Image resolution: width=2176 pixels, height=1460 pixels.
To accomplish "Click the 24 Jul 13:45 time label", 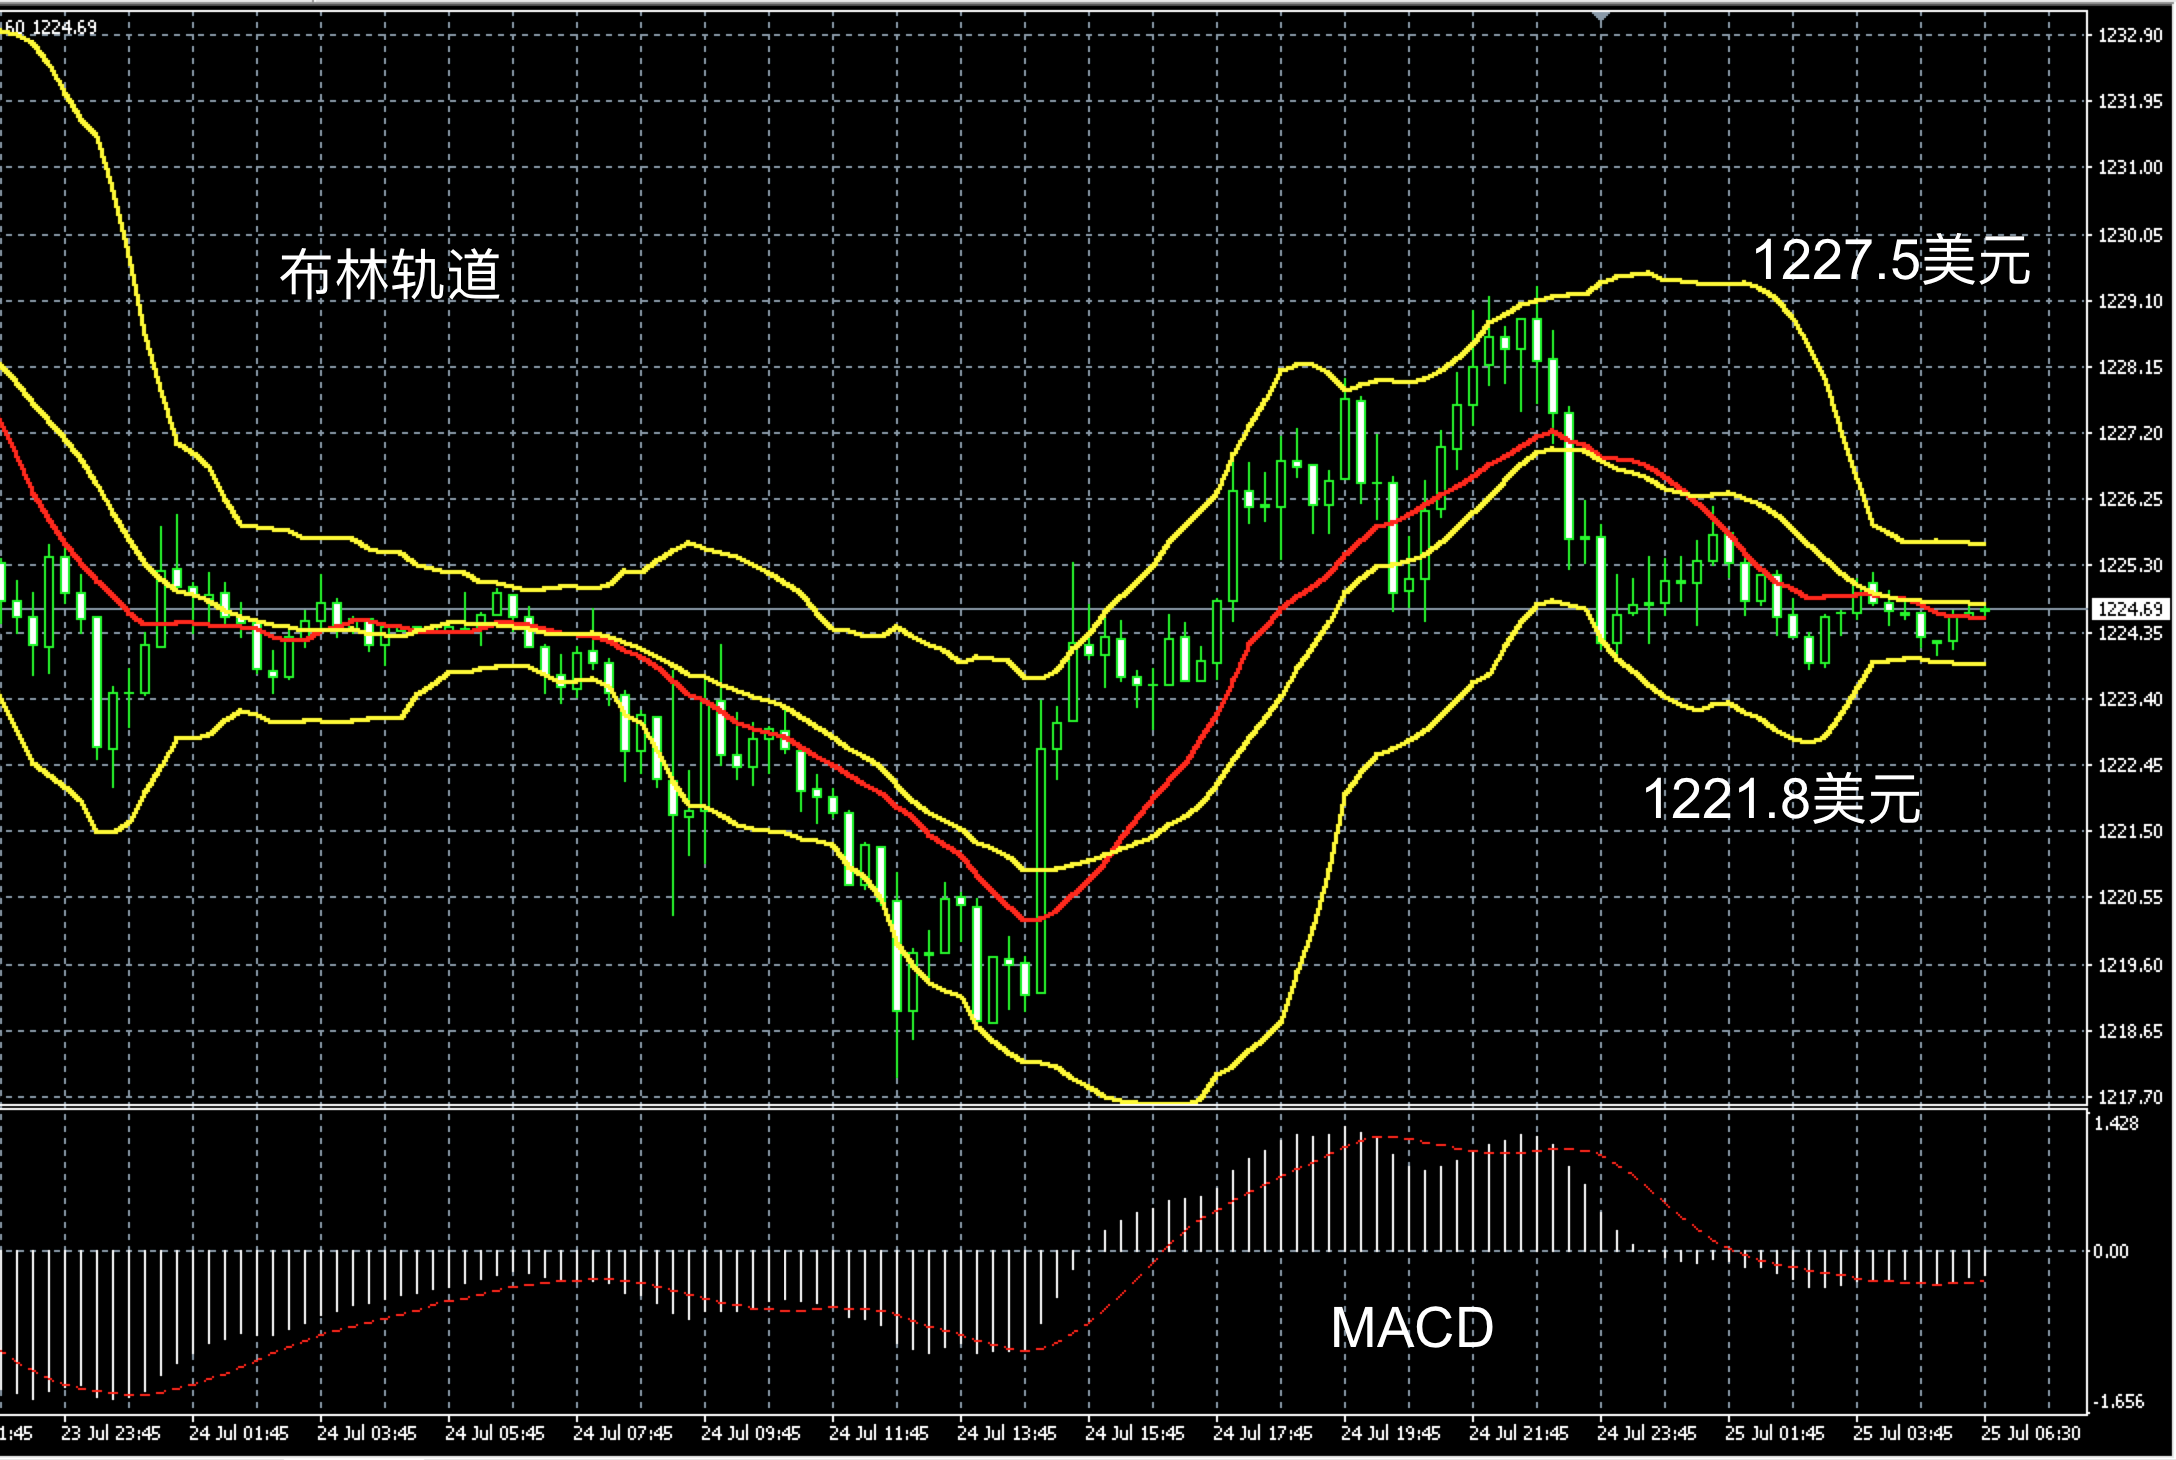I will pos(1006,1434).
